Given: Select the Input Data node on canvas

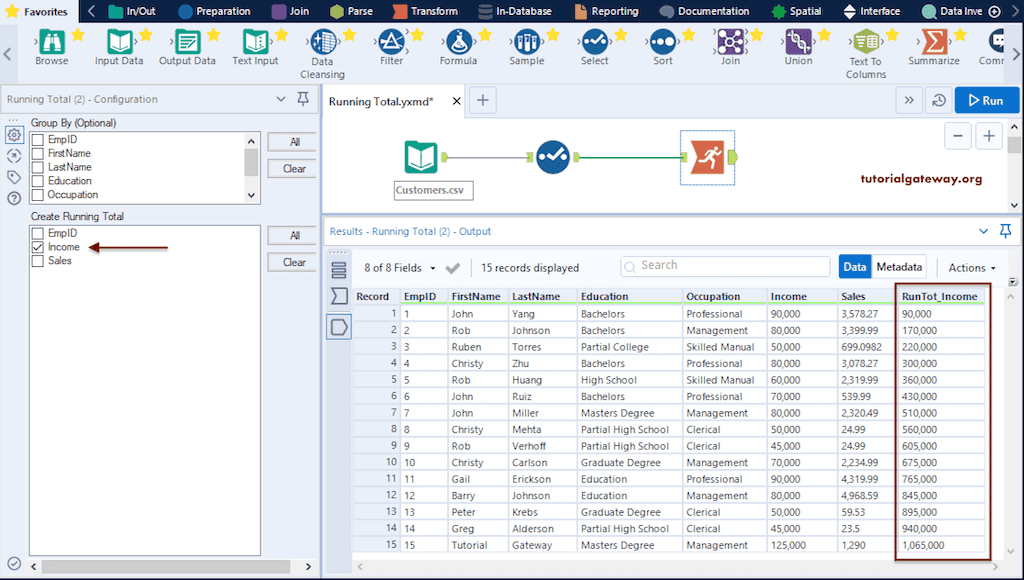Looking at the screenshot, I should point(421,157).
